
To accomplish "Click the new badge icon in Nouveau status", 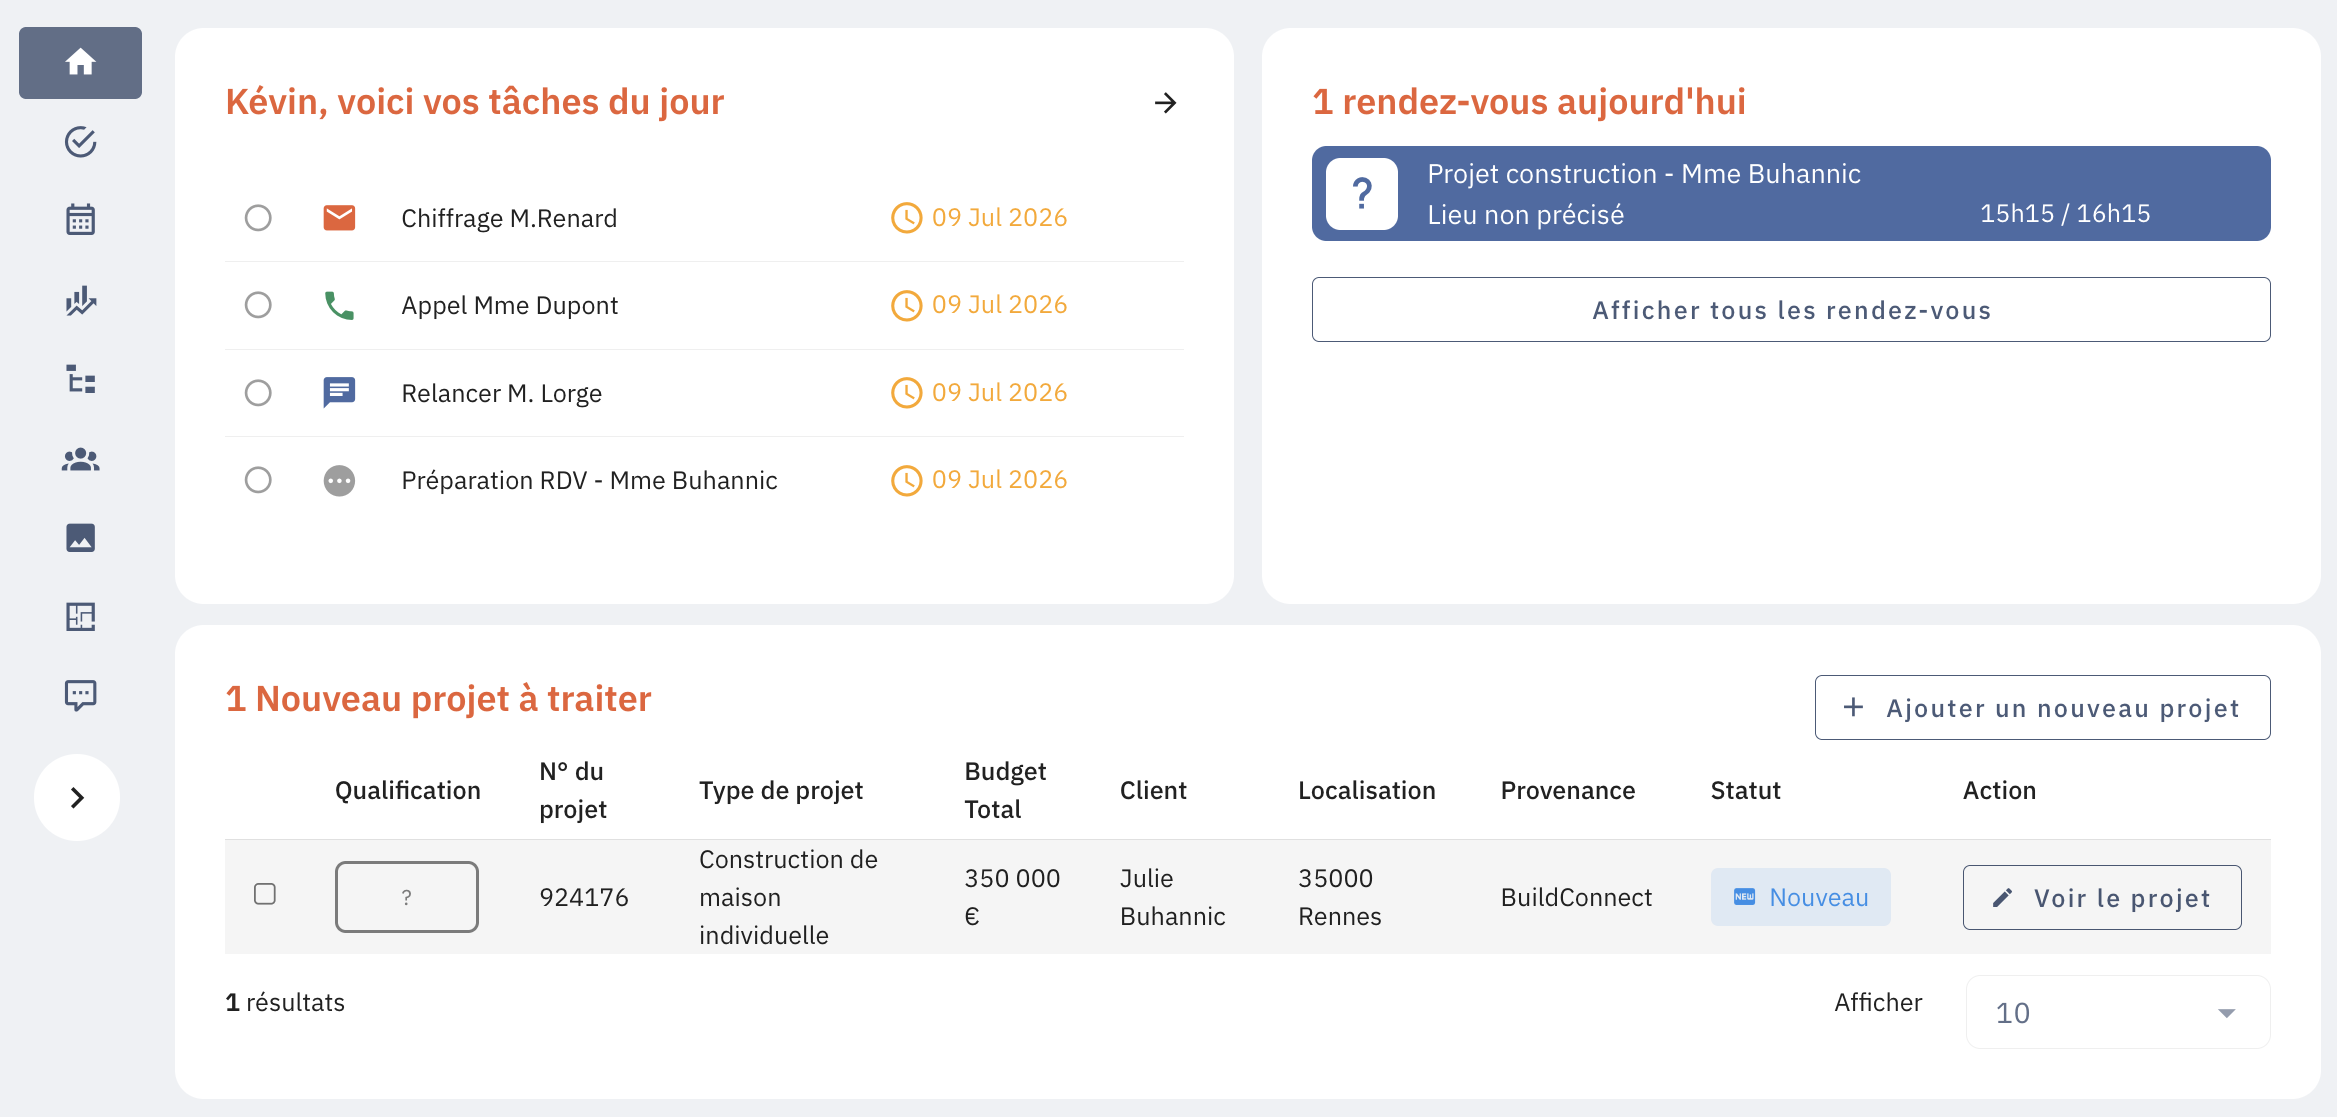I will [x=1744, y=897].
